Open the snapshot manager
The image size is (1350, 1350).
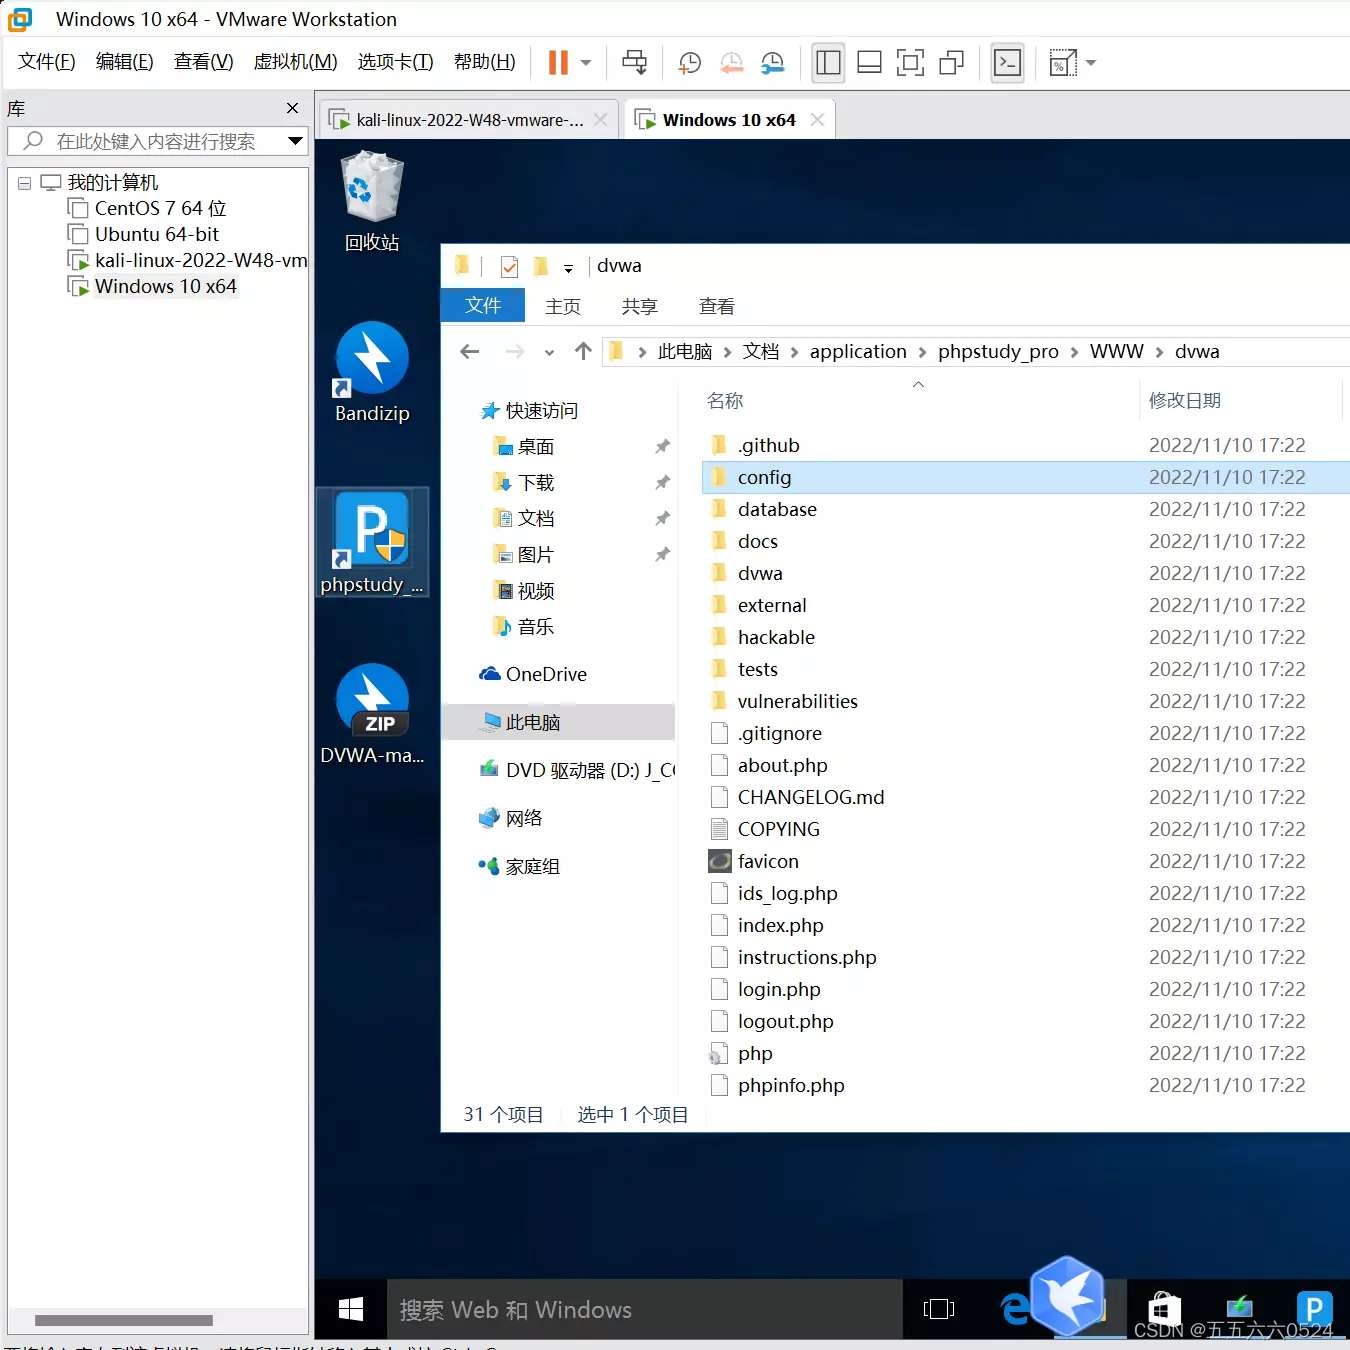773,63
